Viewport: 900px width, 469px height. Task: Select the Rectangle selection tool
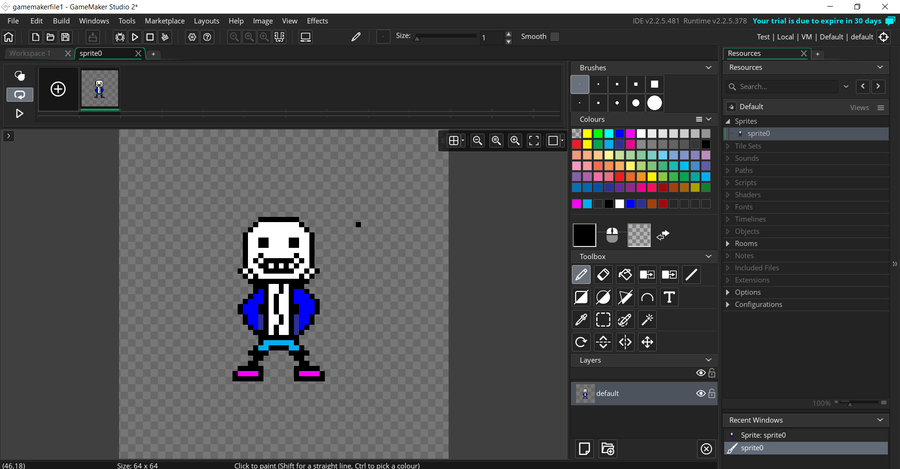click(603, 320)
